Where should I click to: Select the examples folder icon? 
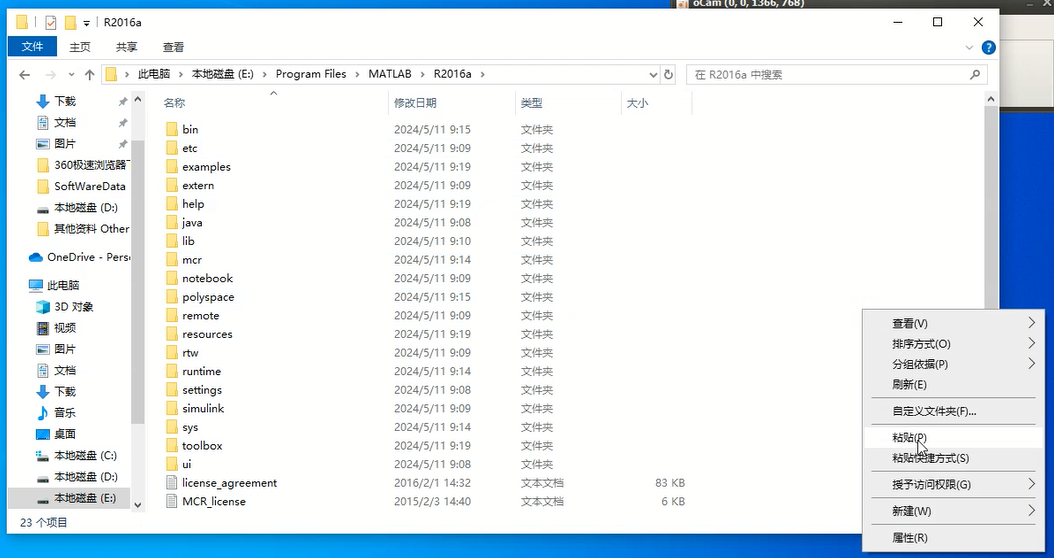(172, 167)
